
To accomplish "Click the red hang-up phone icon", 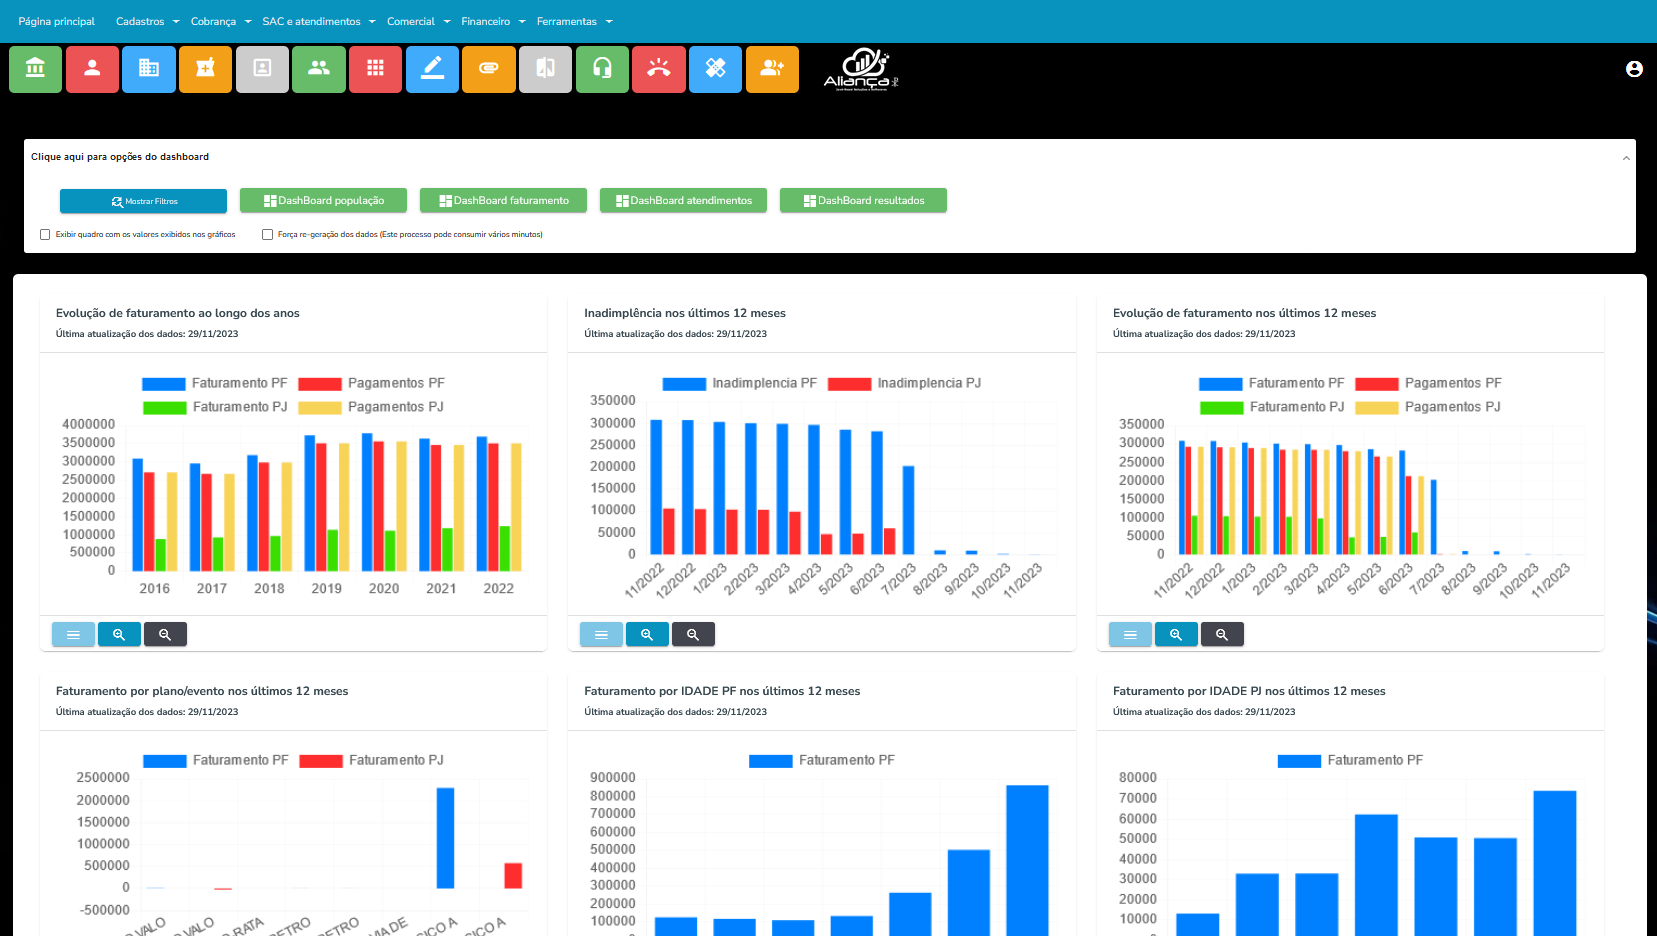I will [x=659, y=69].
